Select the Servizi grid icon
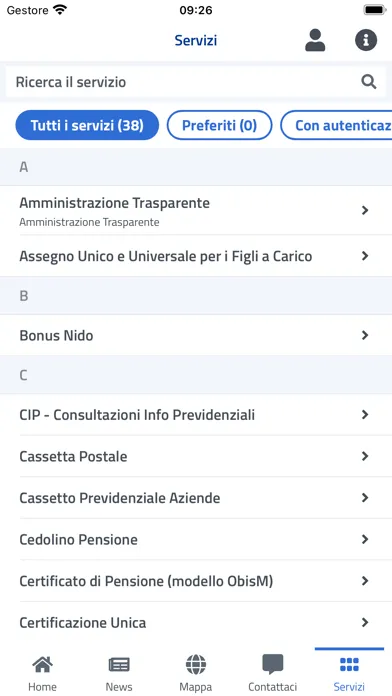 coord(349,664)
